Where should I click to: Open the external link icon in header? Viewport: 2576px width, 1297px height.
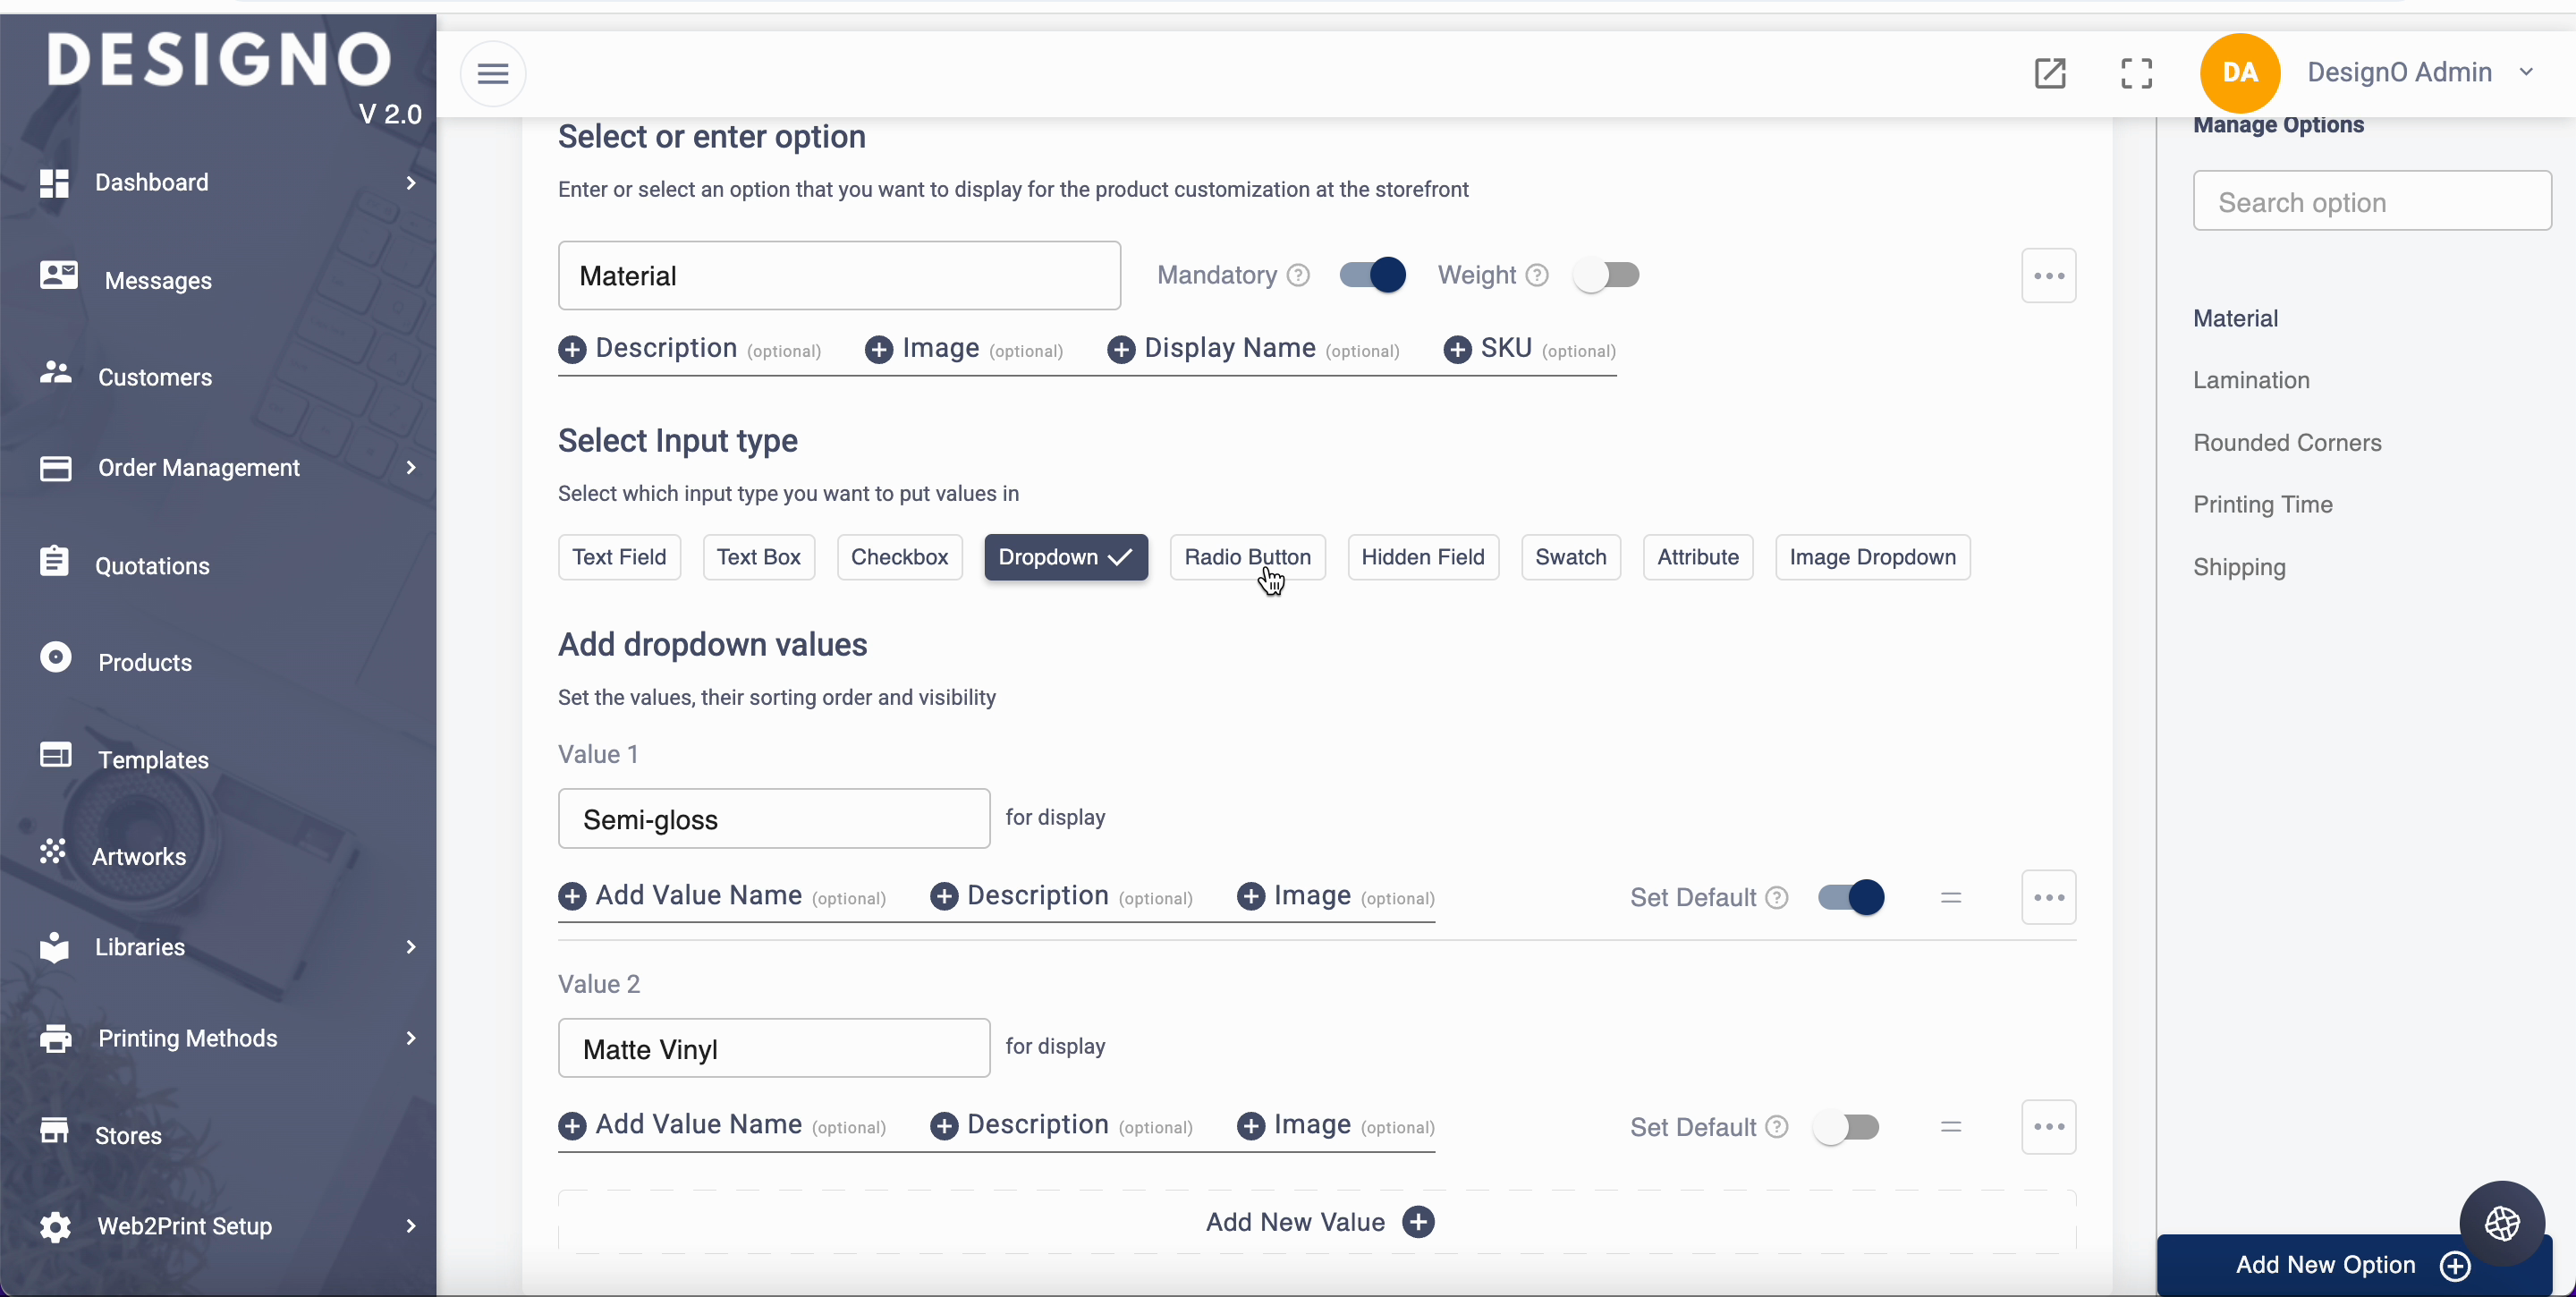tap(2049, 73)
